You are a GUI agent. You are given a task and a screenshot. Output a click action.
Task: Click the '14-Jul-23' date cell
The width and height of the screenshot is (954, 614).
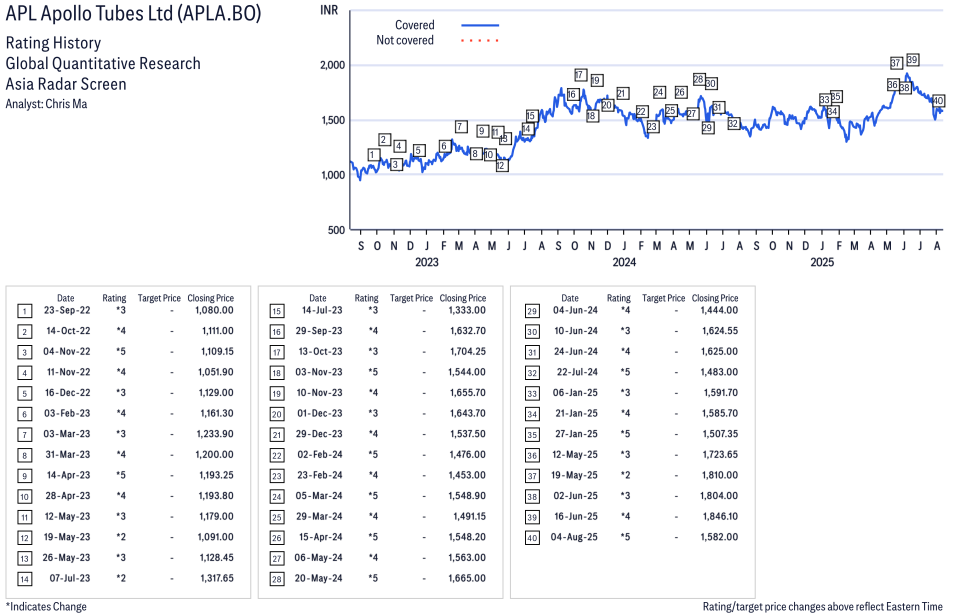322,310
